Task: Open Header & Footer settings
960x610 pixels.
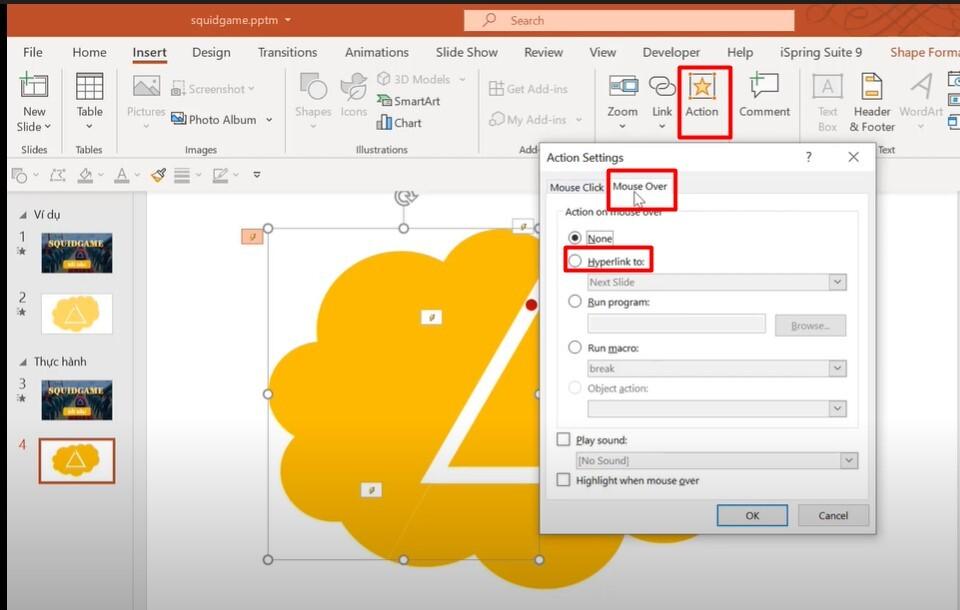Action: tap(871, 98)
